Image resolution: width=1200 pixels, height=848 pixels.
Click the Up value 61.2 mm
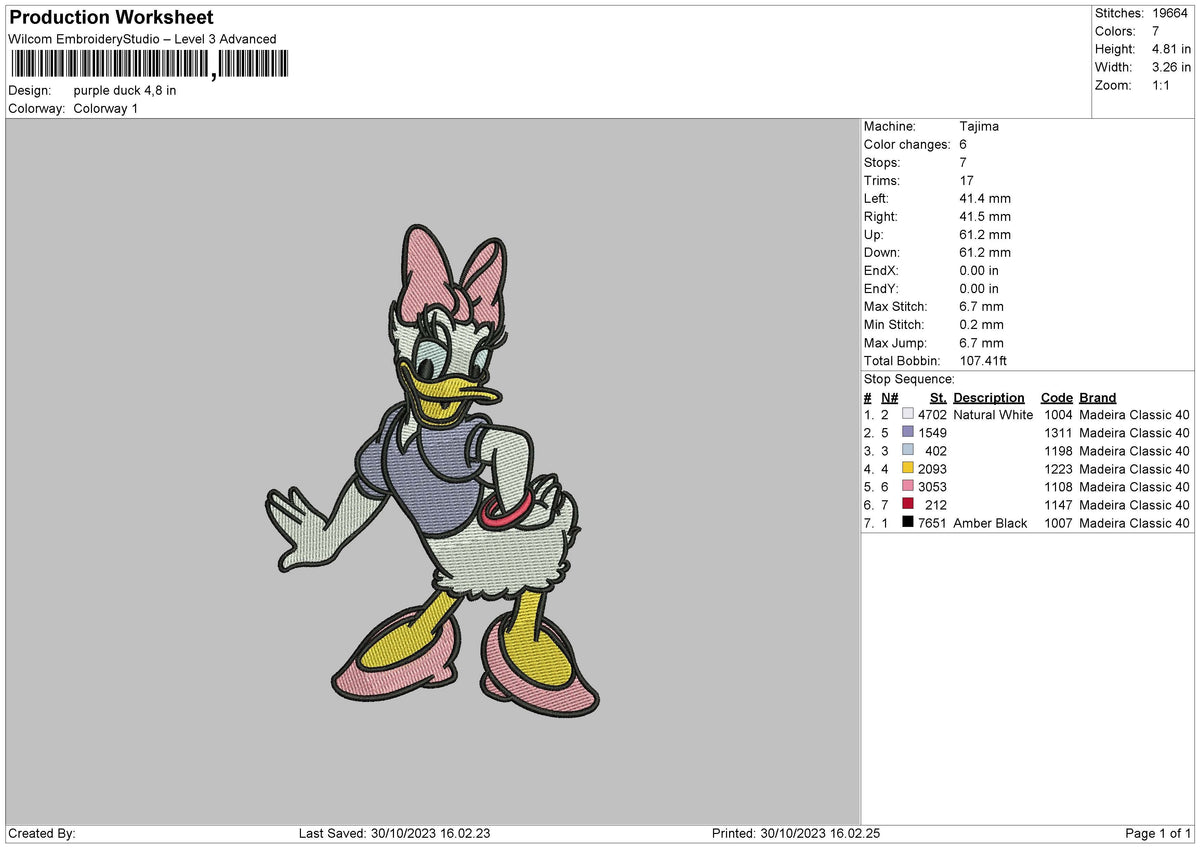[985, 234]
